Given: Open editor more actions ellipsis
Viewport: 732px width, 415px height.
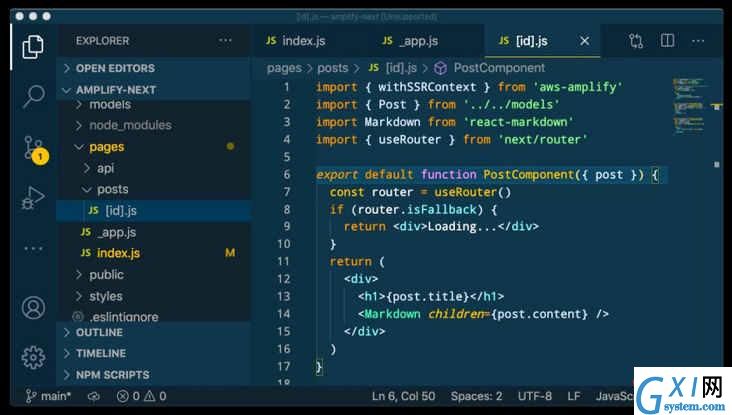Looking at the screenshot, I should point(698,41).
